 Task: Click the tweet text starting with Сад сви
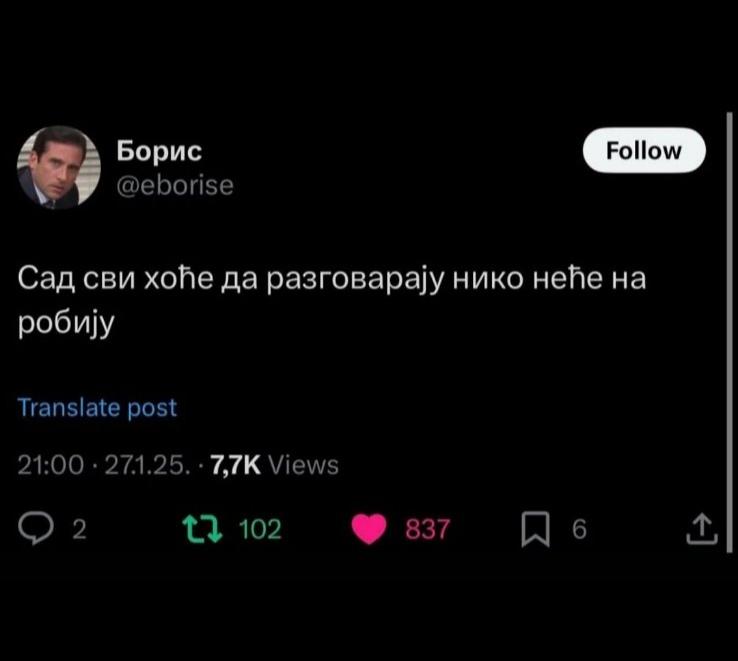[x=332, y=300]
